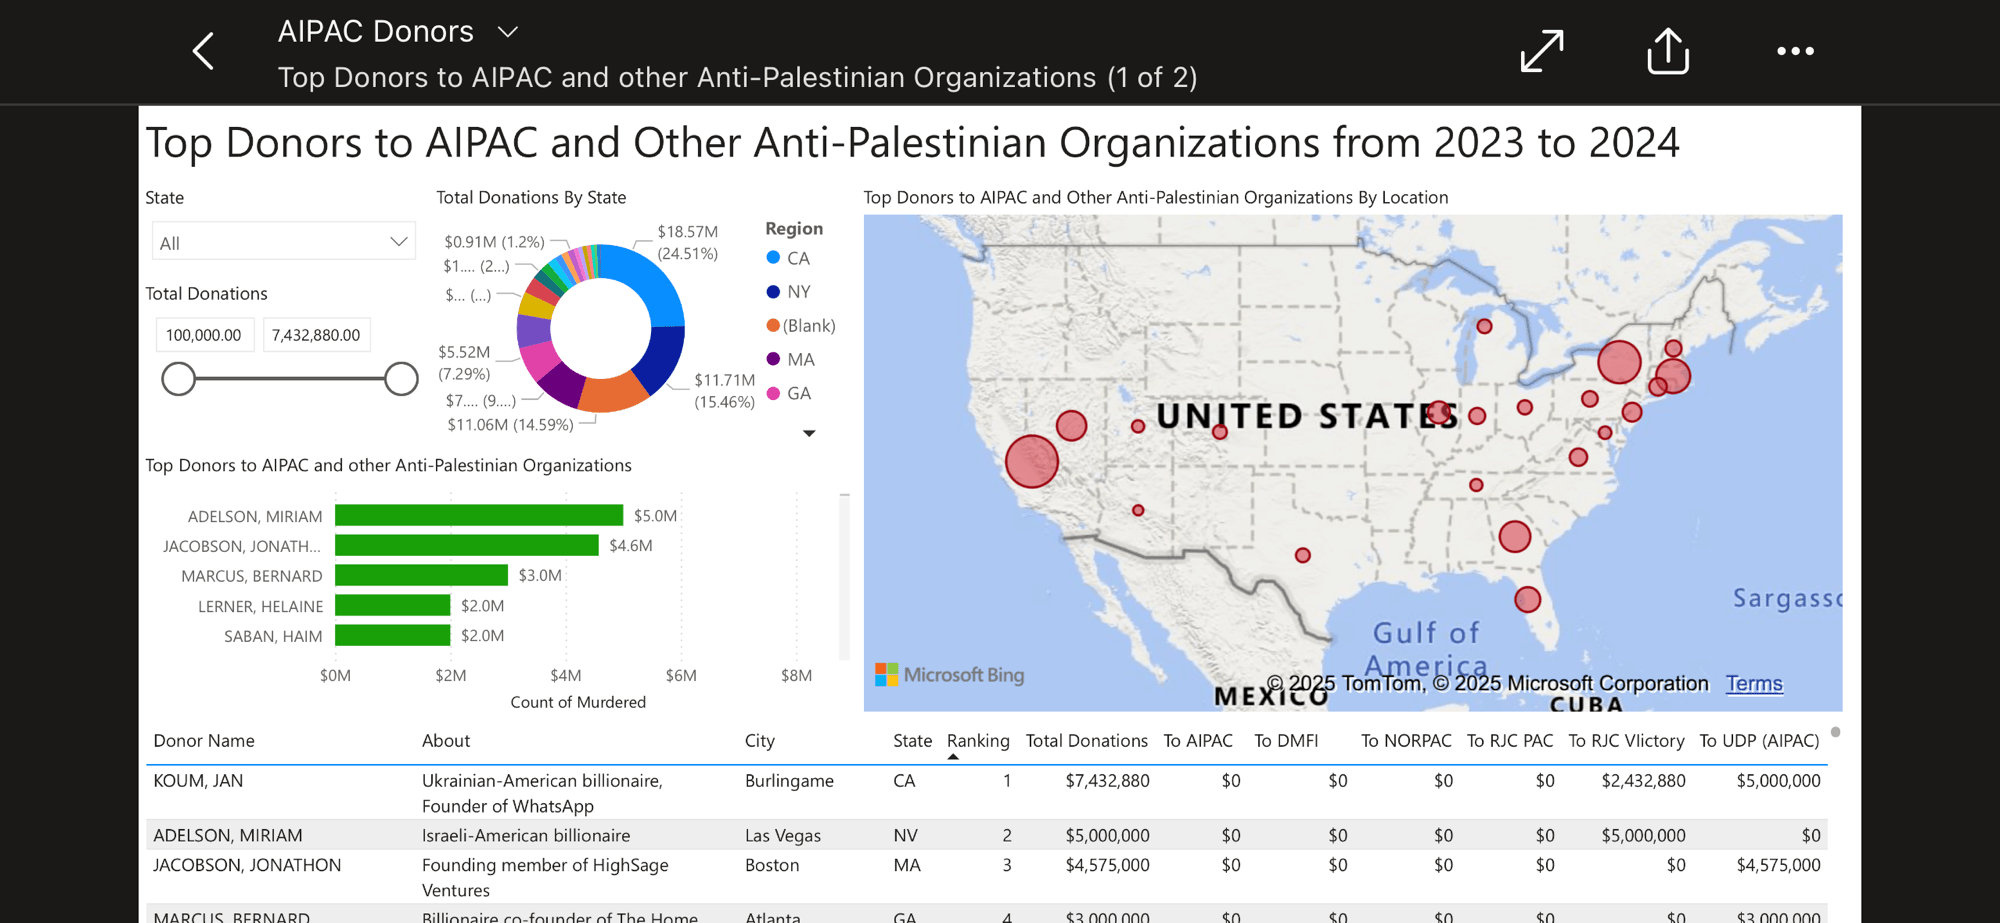Image resolution: width=2000 pixels, height=923 pixels.
Task: Expand the AIPAC Donors report dropdown
Action: point(508,32)
